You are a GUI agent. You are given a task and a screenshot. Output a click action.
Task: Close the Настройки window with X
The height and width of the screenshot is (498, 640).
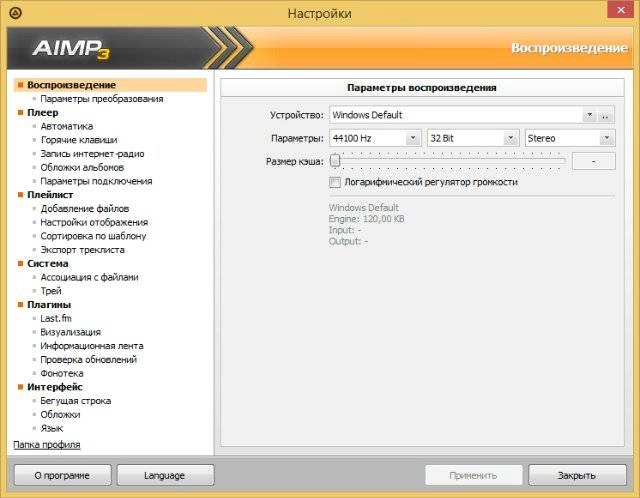point(620,10)
